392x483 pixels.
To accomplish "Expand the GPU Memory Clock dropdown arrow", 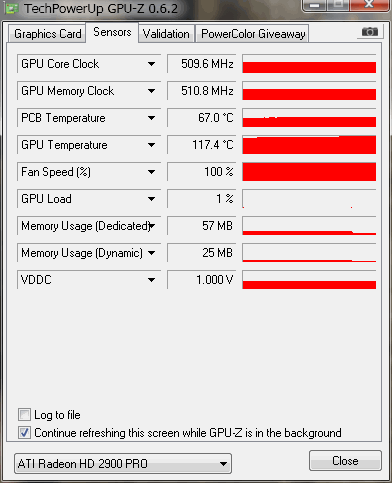I will pyautogui.click(x=151, y=91).
